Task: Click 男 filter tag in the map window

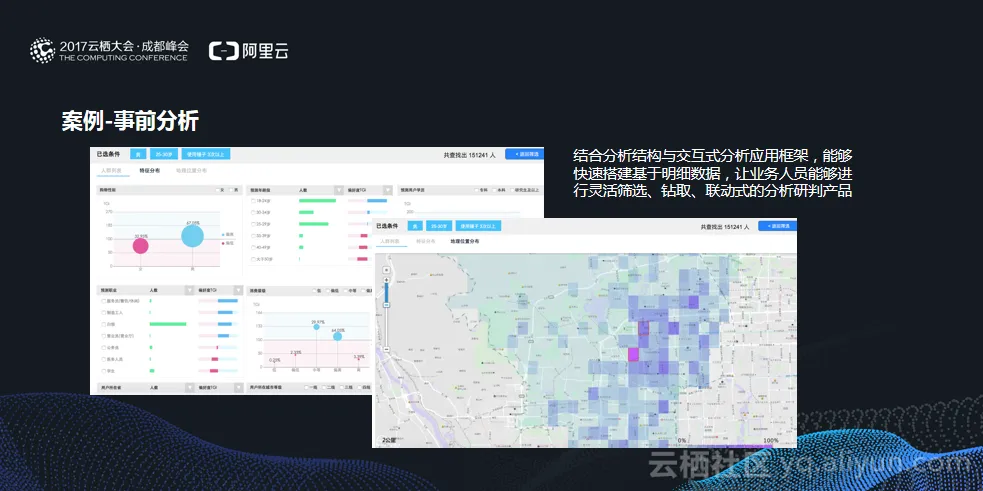Action: pyautogui.click(x=415, y=226)
